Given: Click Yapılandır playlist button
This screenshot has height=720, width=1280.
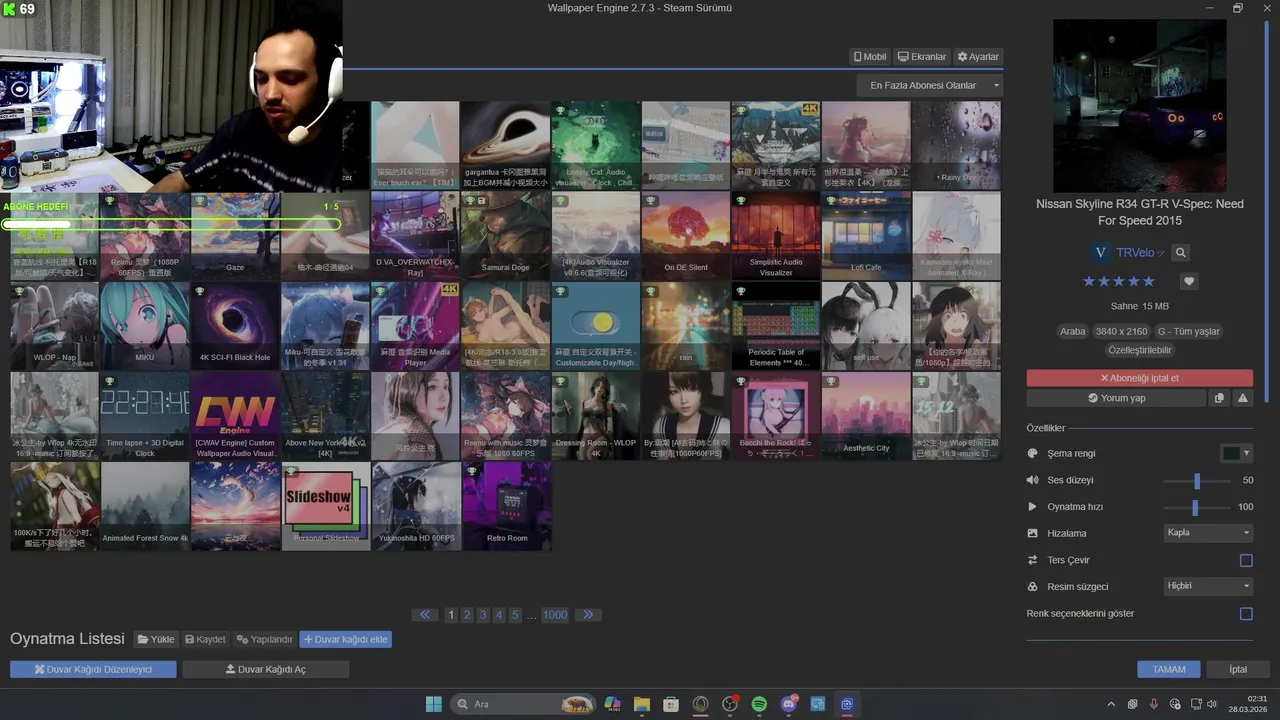Looking at the screenshot, I should coord(265,639).
